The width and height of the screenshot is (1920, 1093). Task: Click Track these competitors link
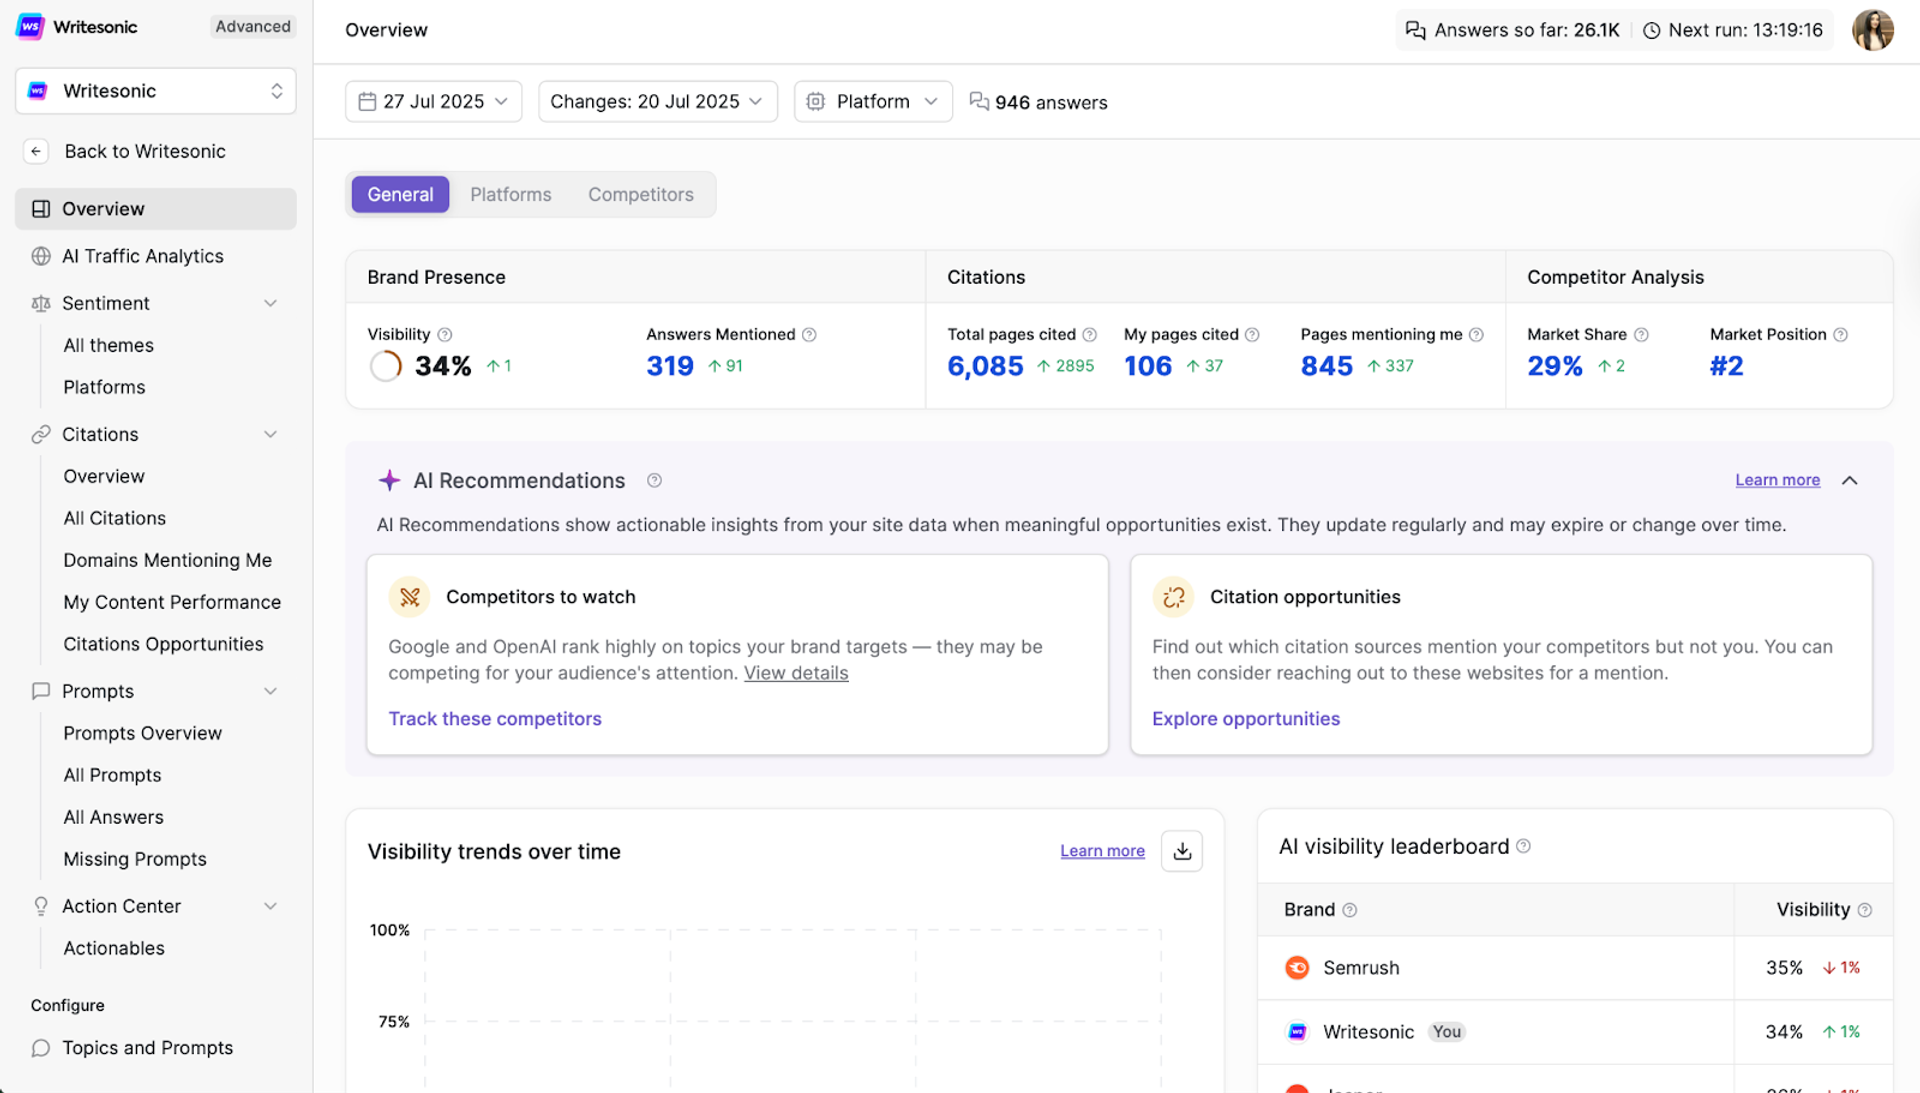[495, 719]
